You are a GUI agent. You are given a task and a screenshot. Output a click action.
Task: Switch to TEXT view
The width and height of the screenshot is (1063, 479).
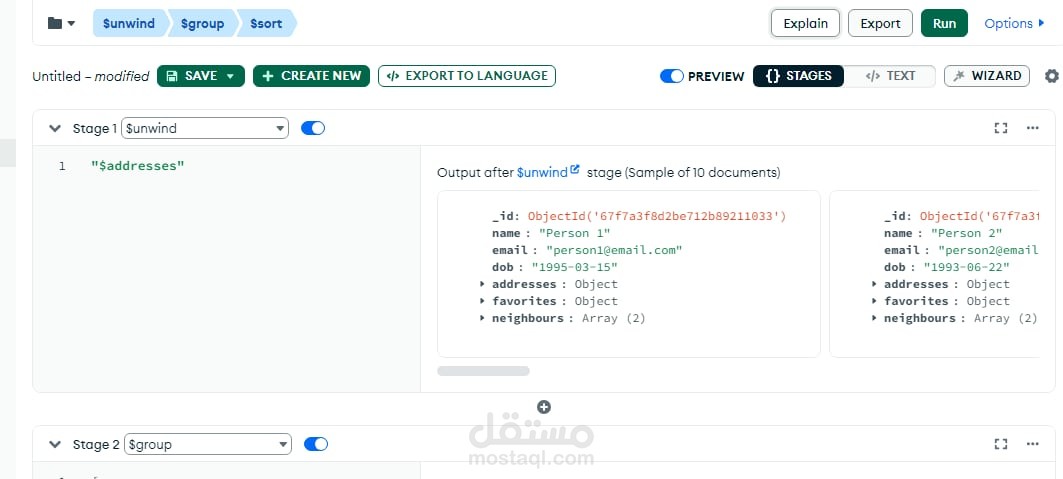(890, 76)
